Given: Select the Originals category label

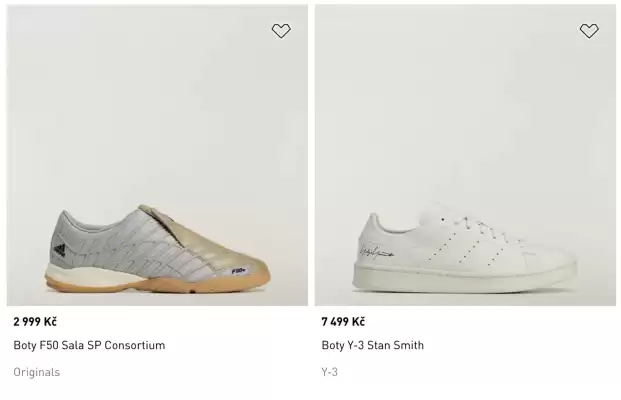Looking at the screenshot, I should (36, 372).
